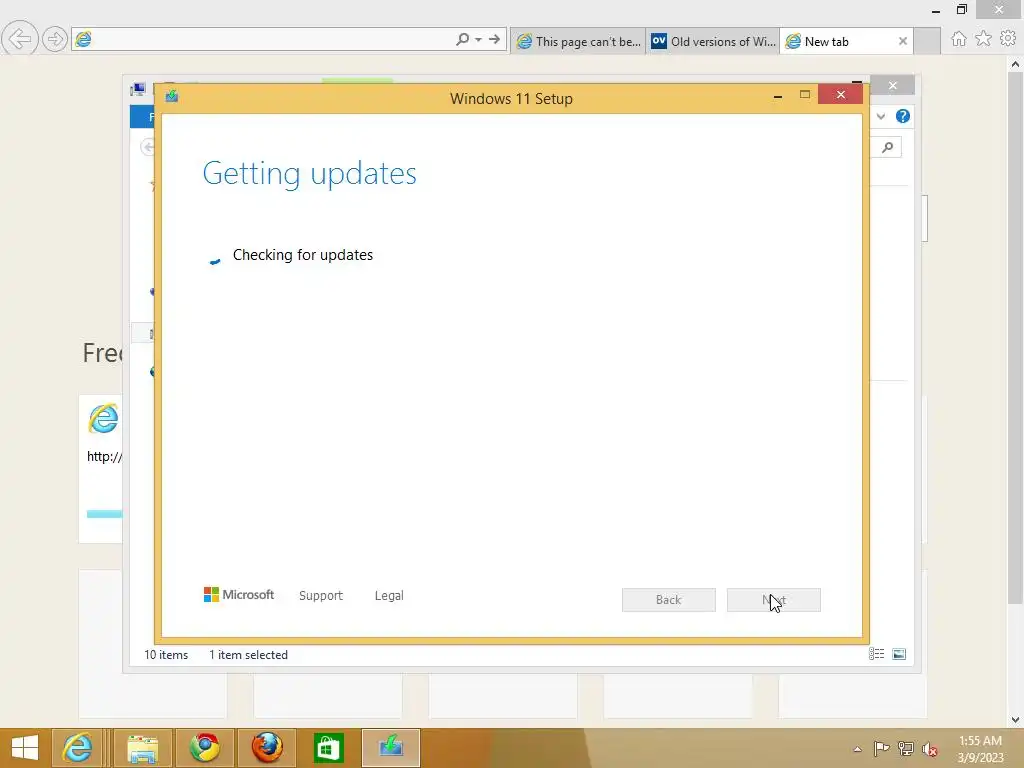The width and height of the screenshot is (1024, 768).
Task: Click the Windows 11 Setup taskbar icon
Action: 391,748
